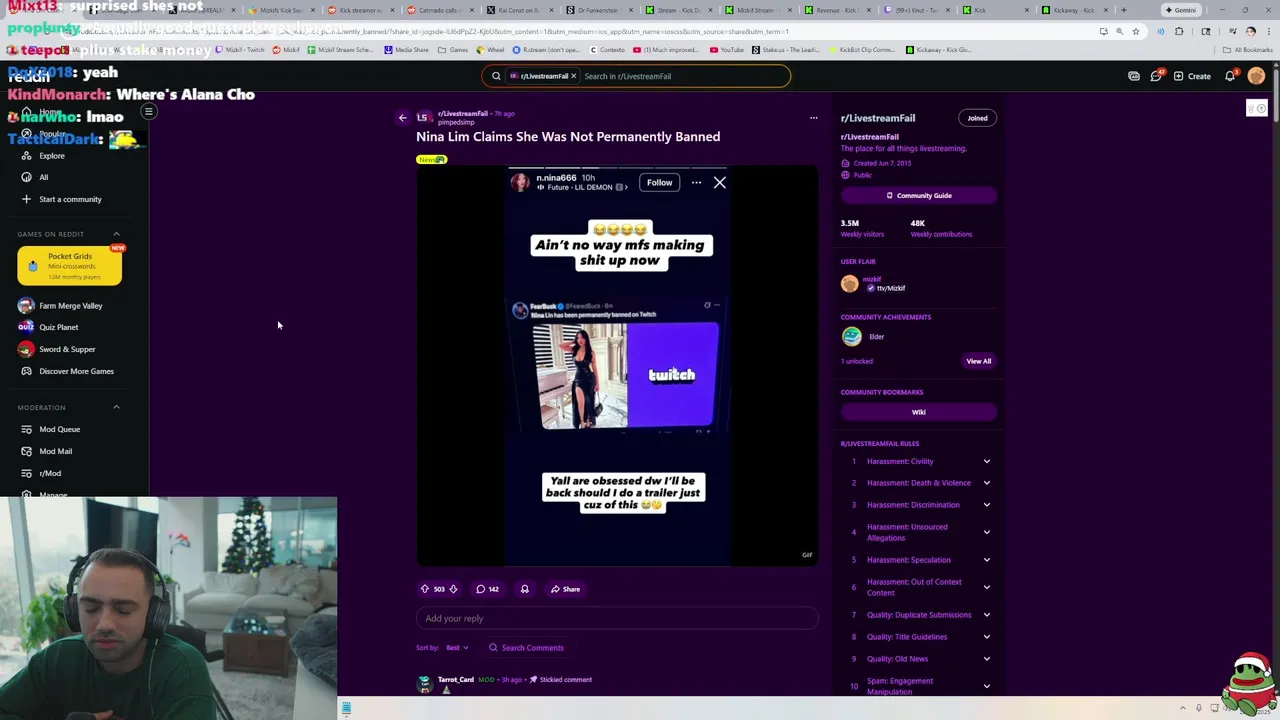This screenshot has height=720, width=1280.
Task: Select Start a community
Action: pos(69,199)
